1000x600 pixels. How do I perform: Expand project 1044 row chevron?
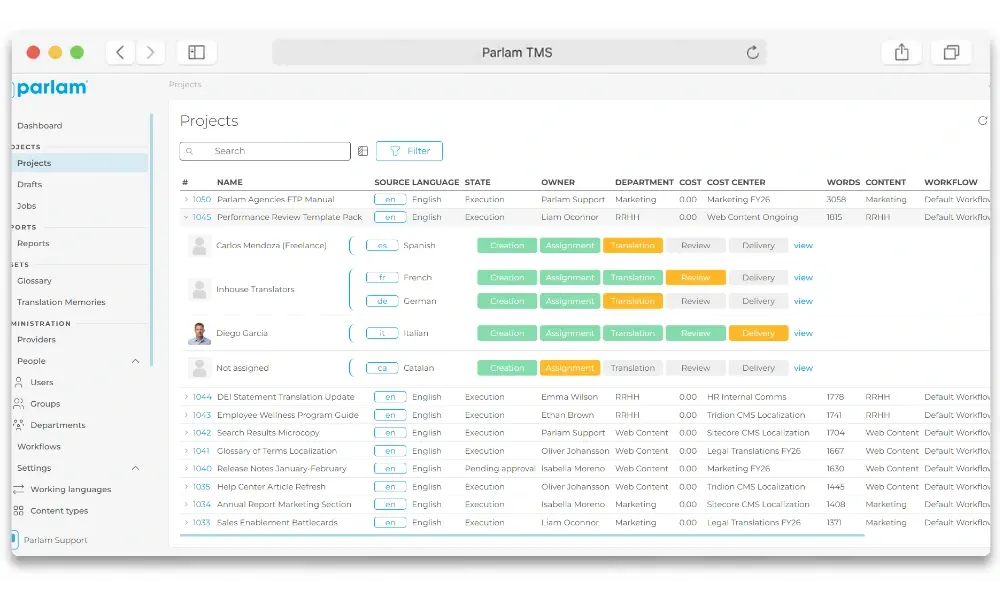tap(186, 397)
